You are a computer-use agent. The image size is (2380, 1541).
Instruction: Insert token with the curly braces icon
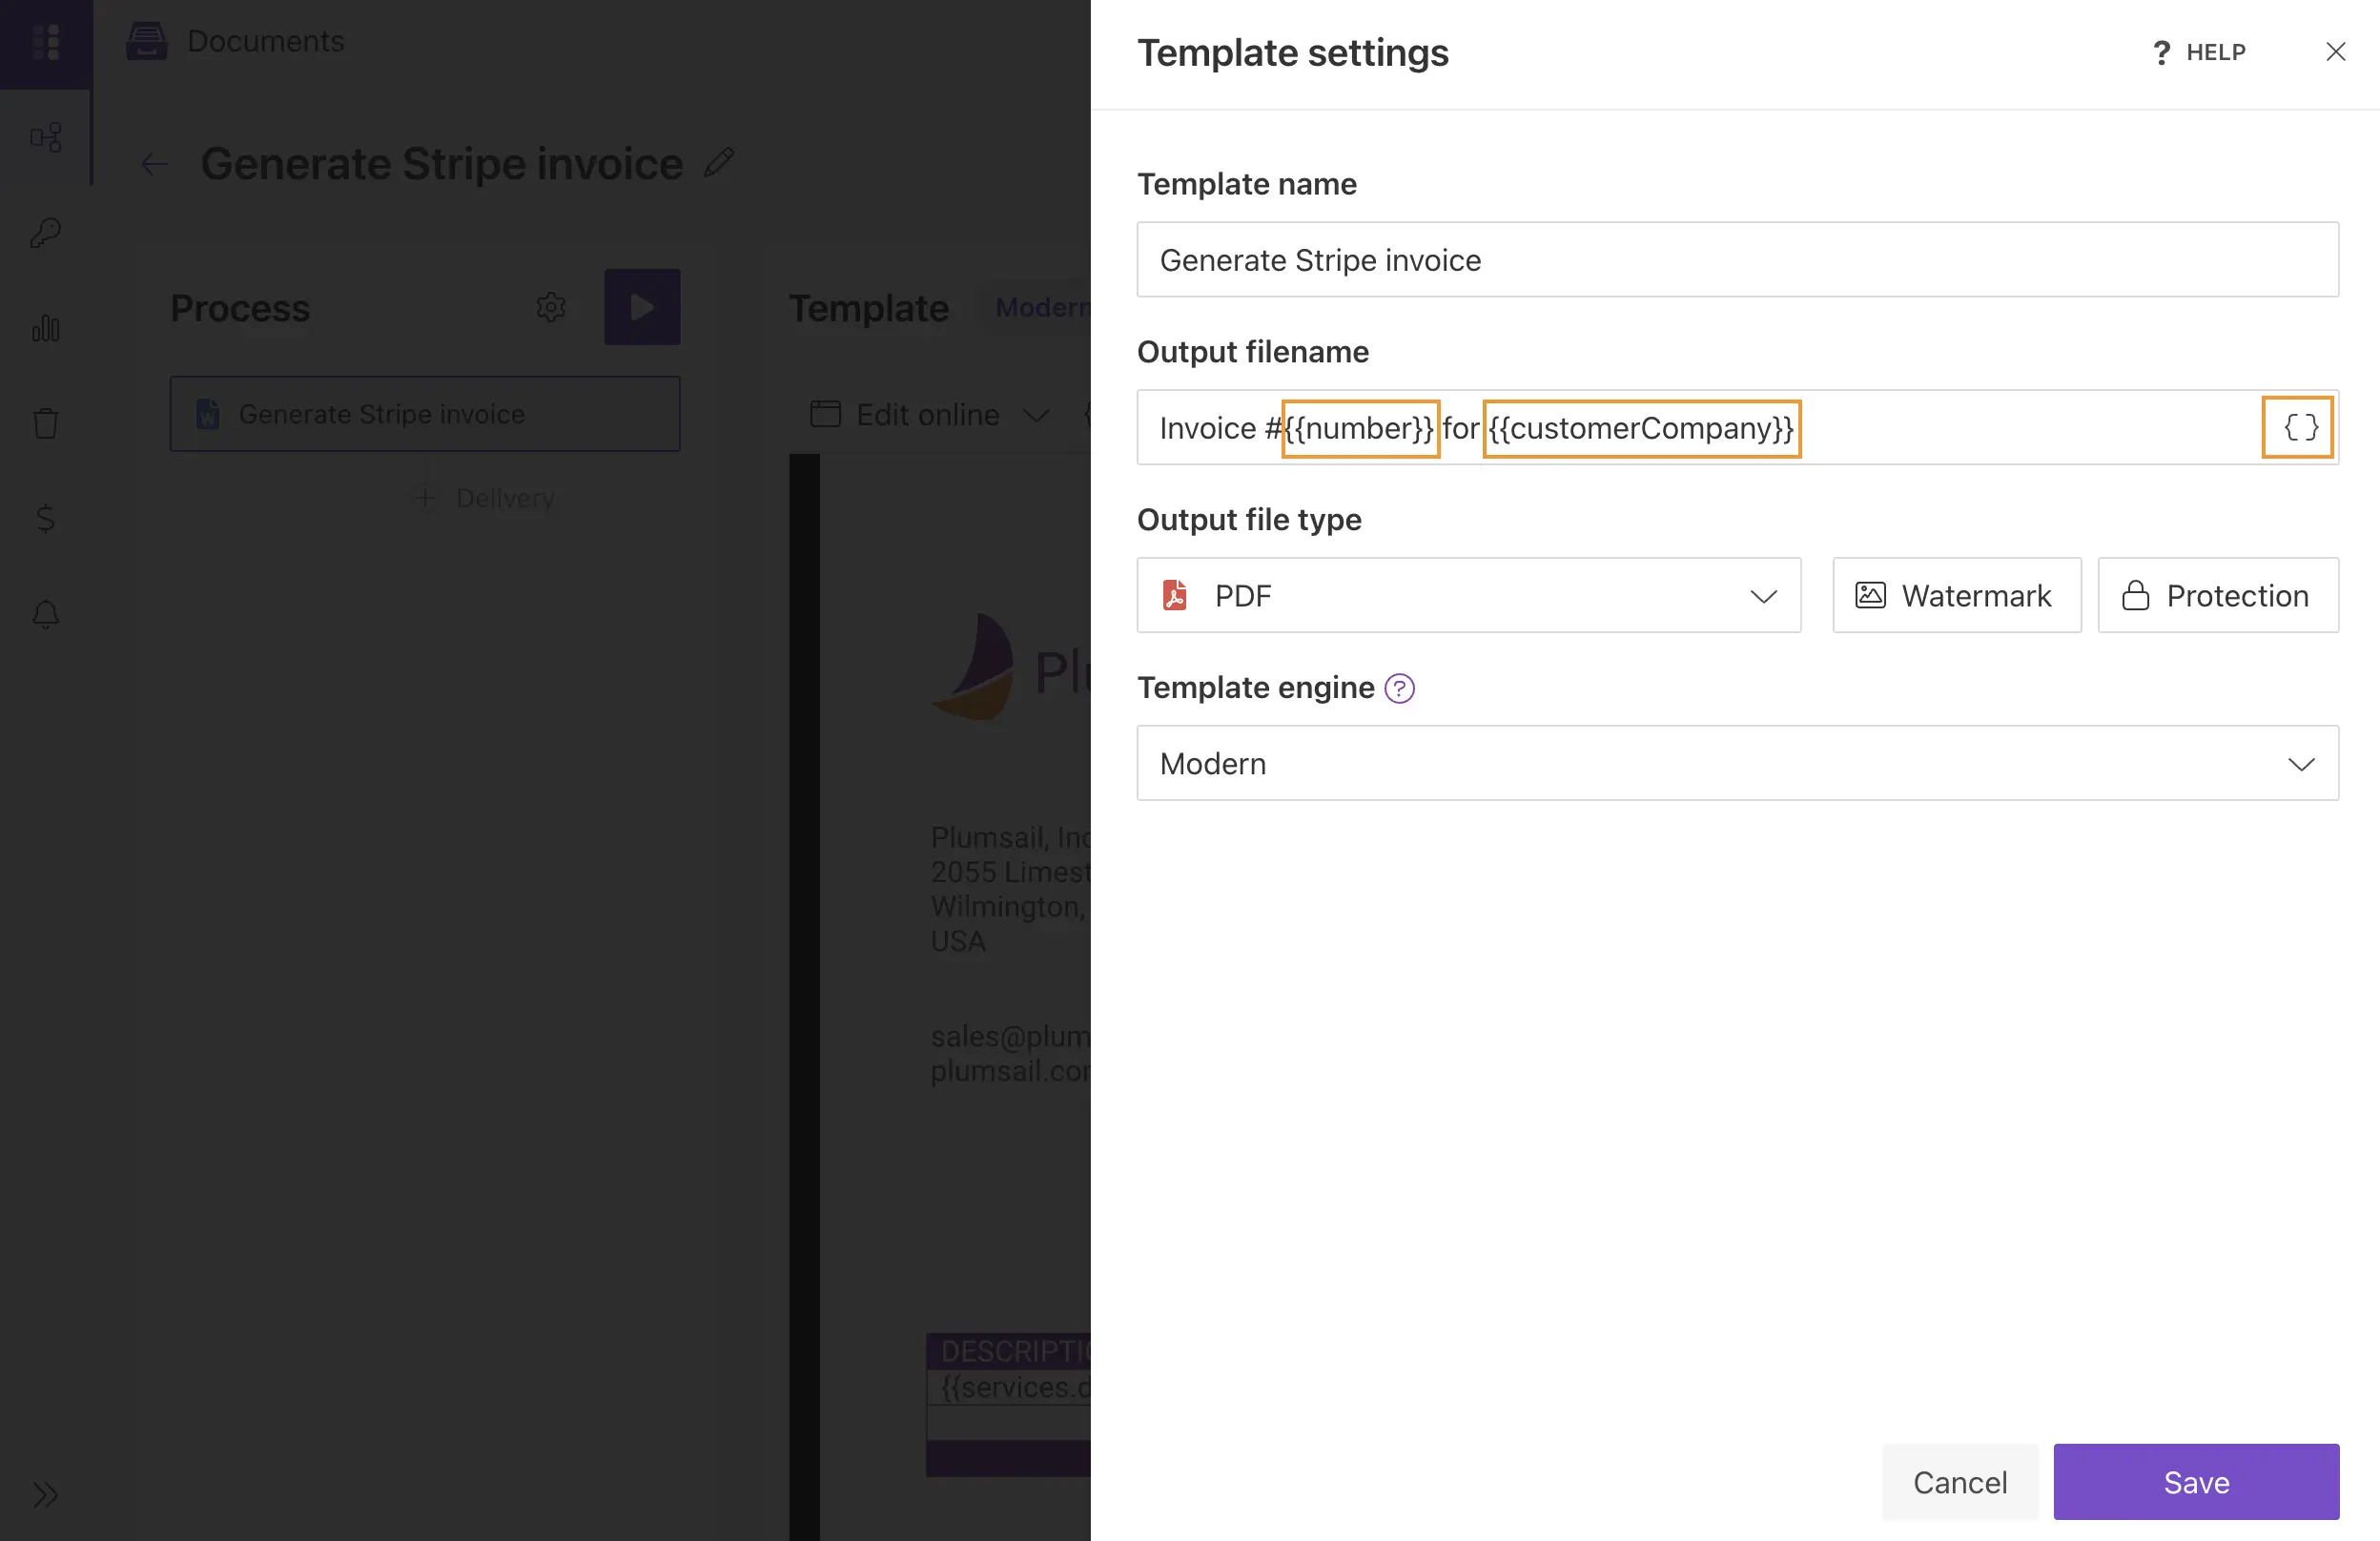pos(2299,428)
